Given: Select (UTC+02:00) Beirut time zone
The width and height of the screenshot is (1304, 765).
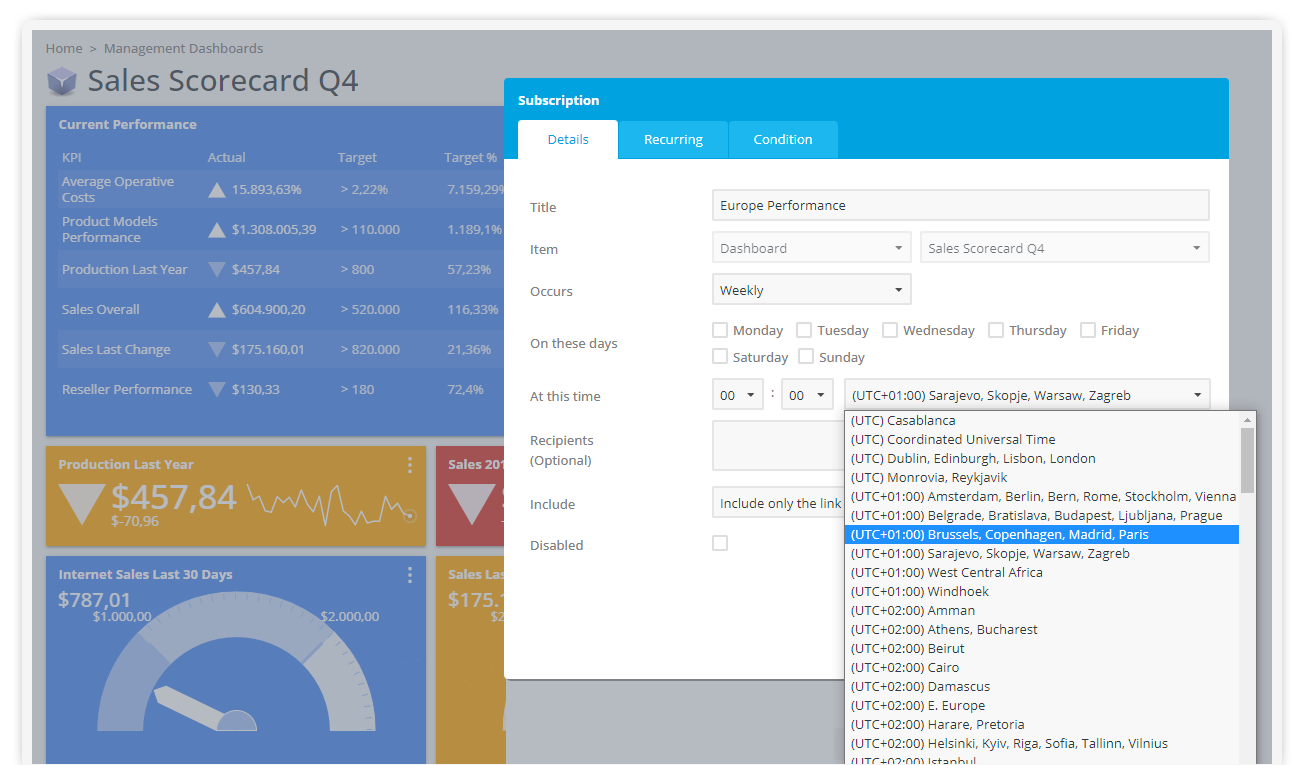Looking at the screenshot, I should pyautogui.click(x=1042, y=649).
